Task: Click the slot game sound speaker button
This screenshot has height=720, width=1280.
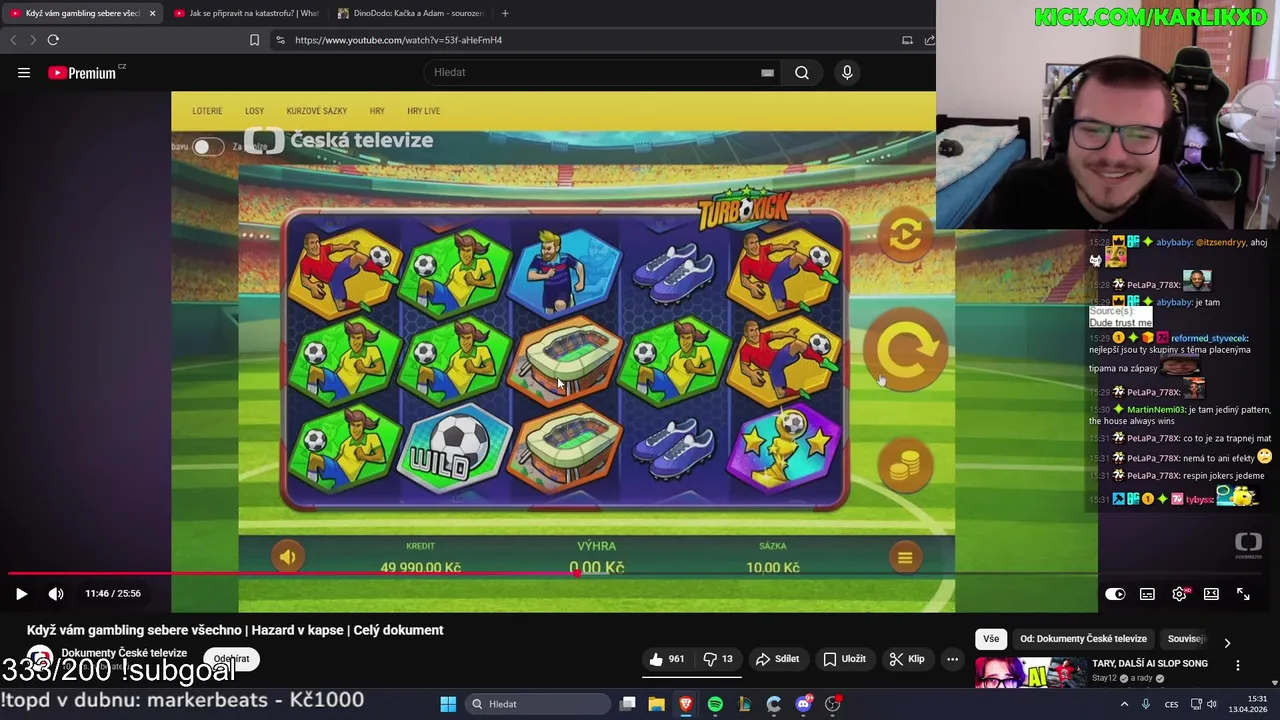Action: click(287, 557)
